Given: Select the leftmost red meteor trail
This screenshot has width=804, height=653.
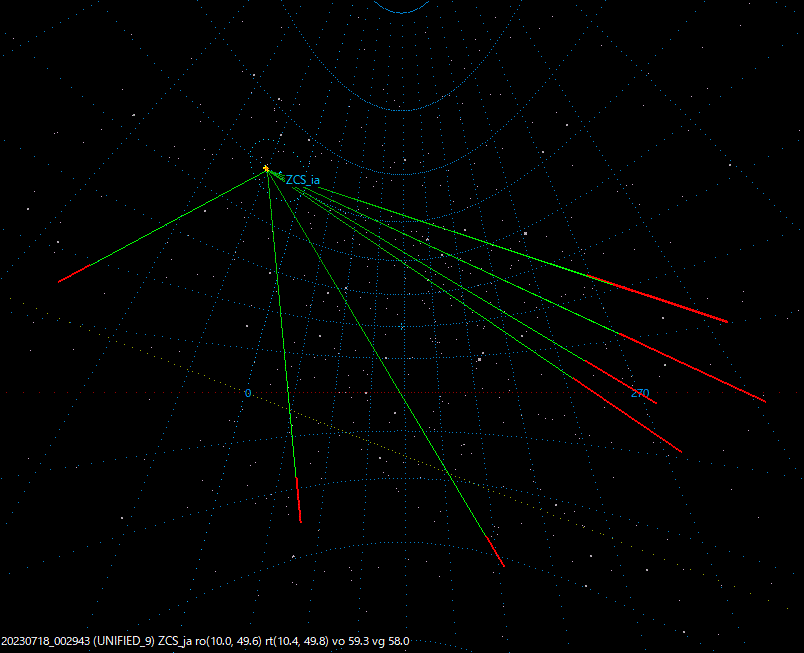Looking at the screenshot, I should click(75, 275).
